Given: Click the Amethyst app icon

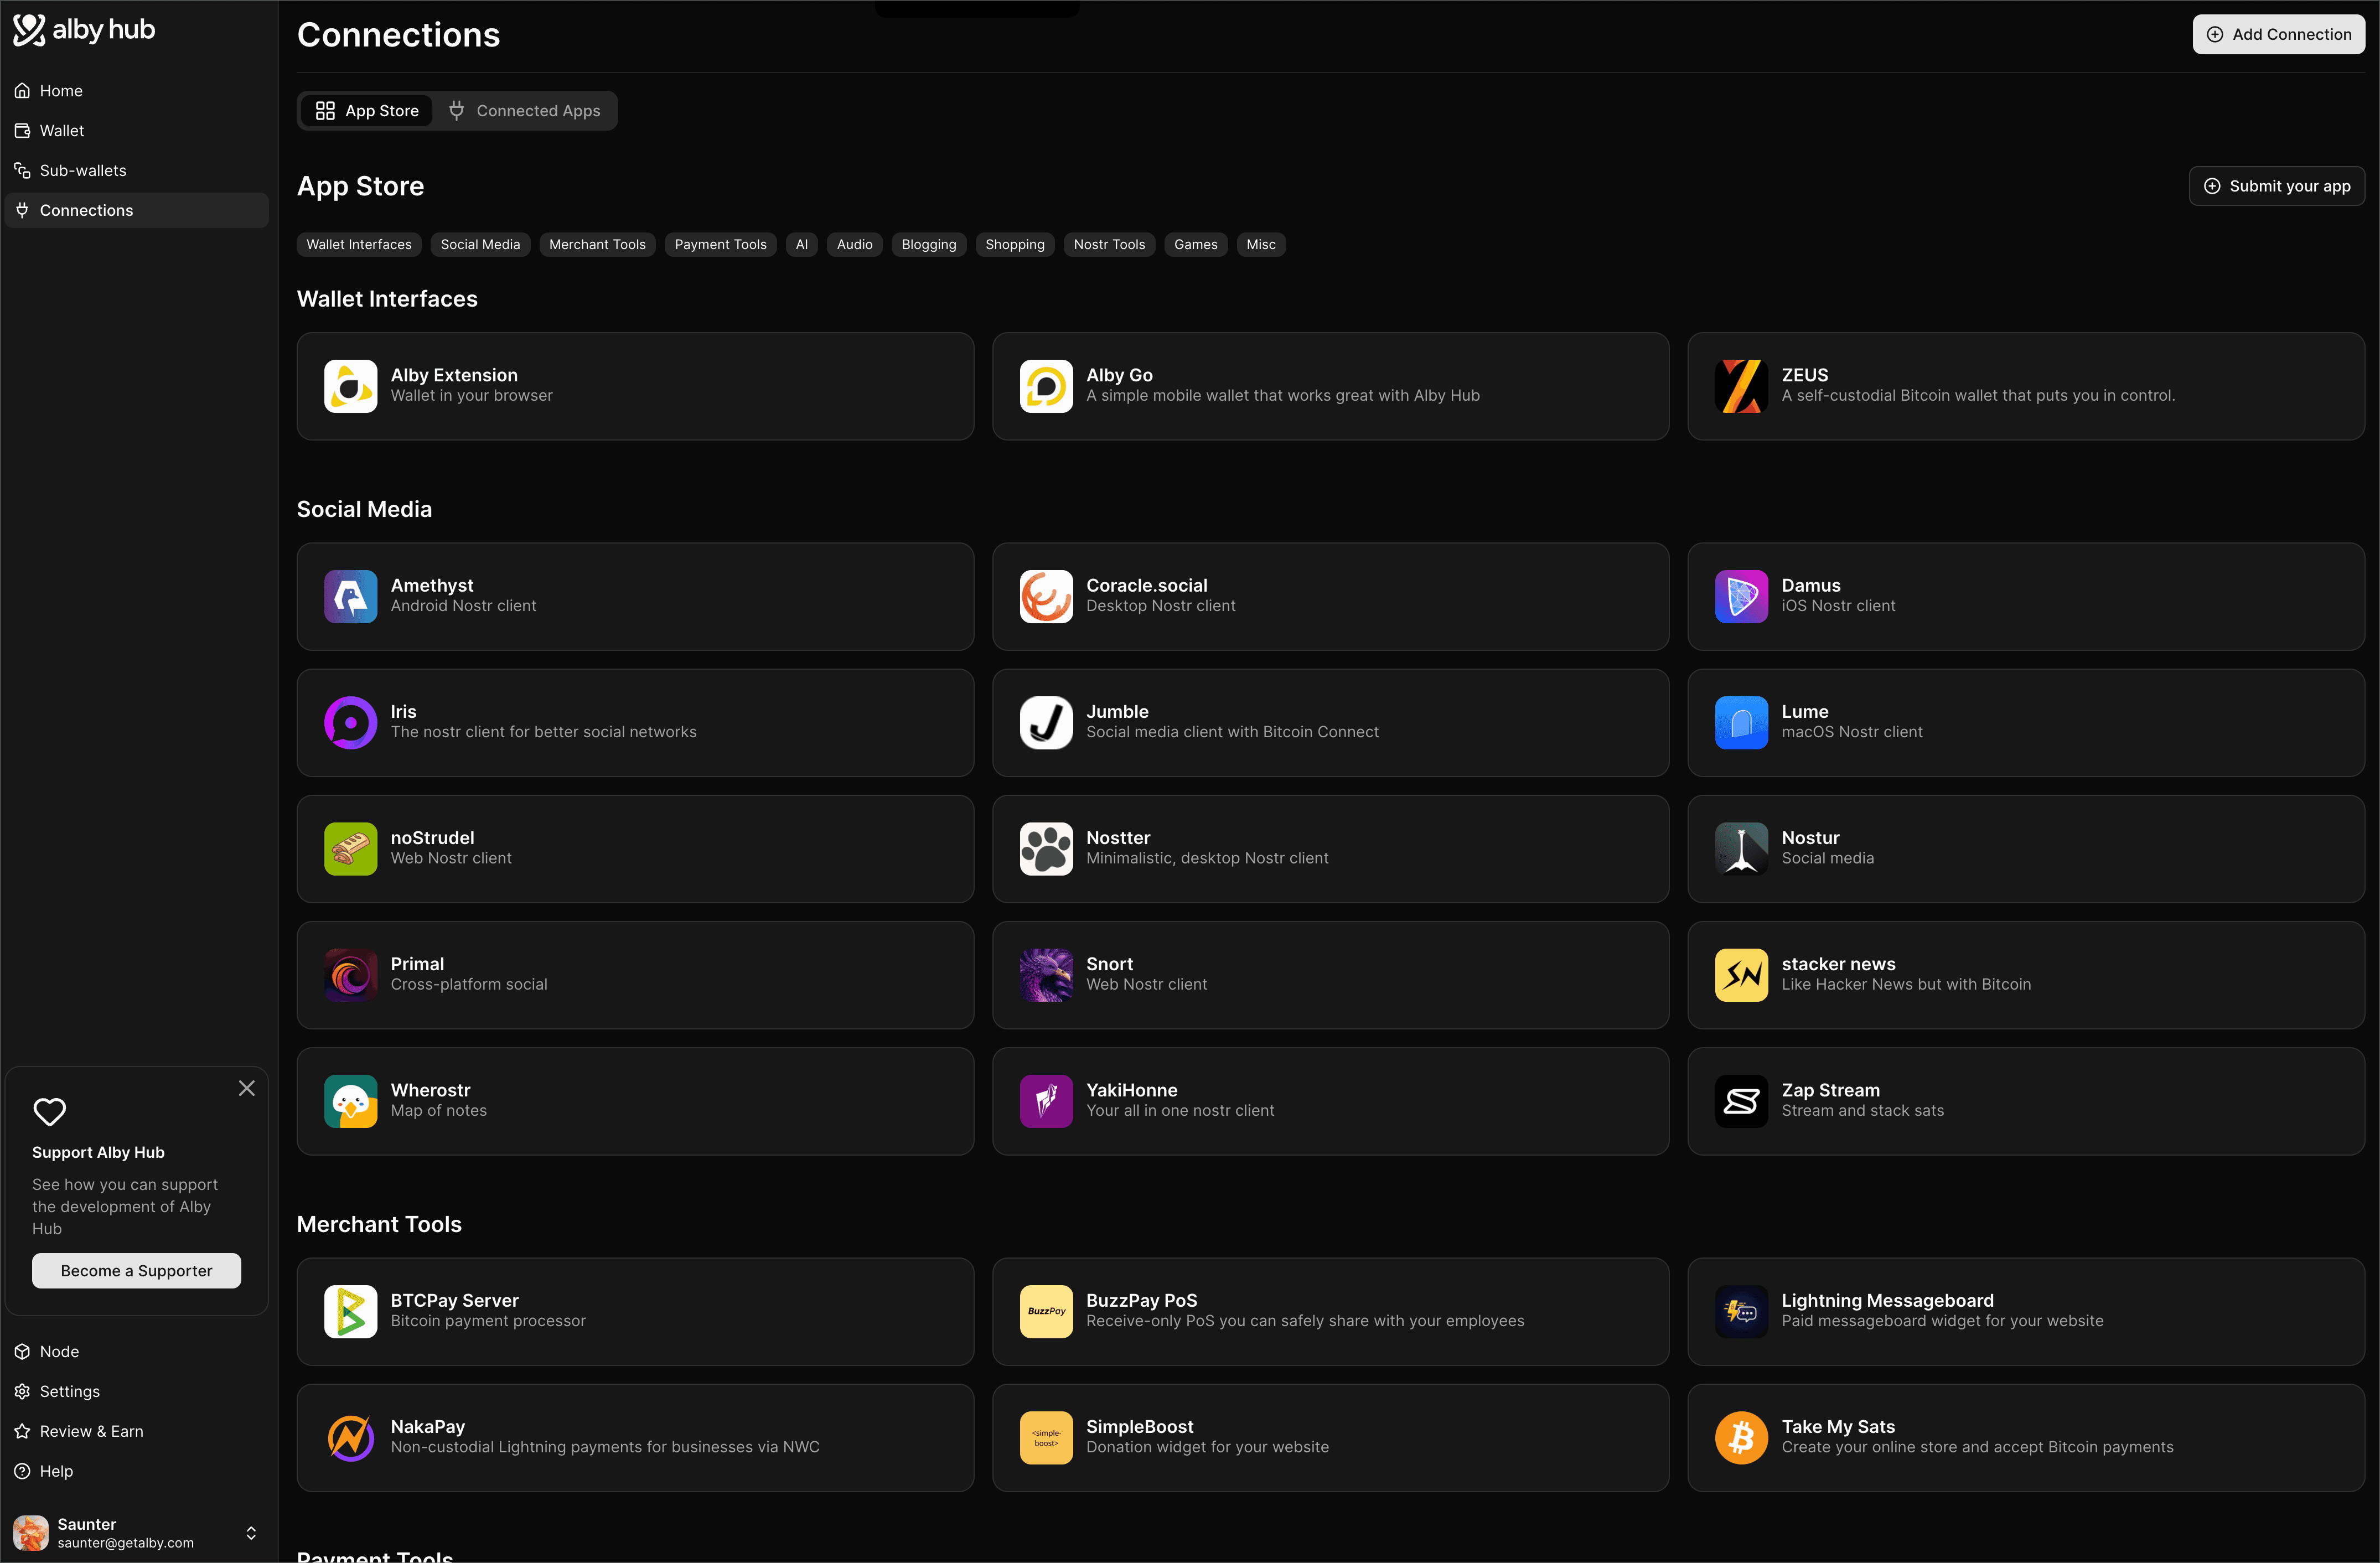Looking at the screenshot, I should coord(350,596).
